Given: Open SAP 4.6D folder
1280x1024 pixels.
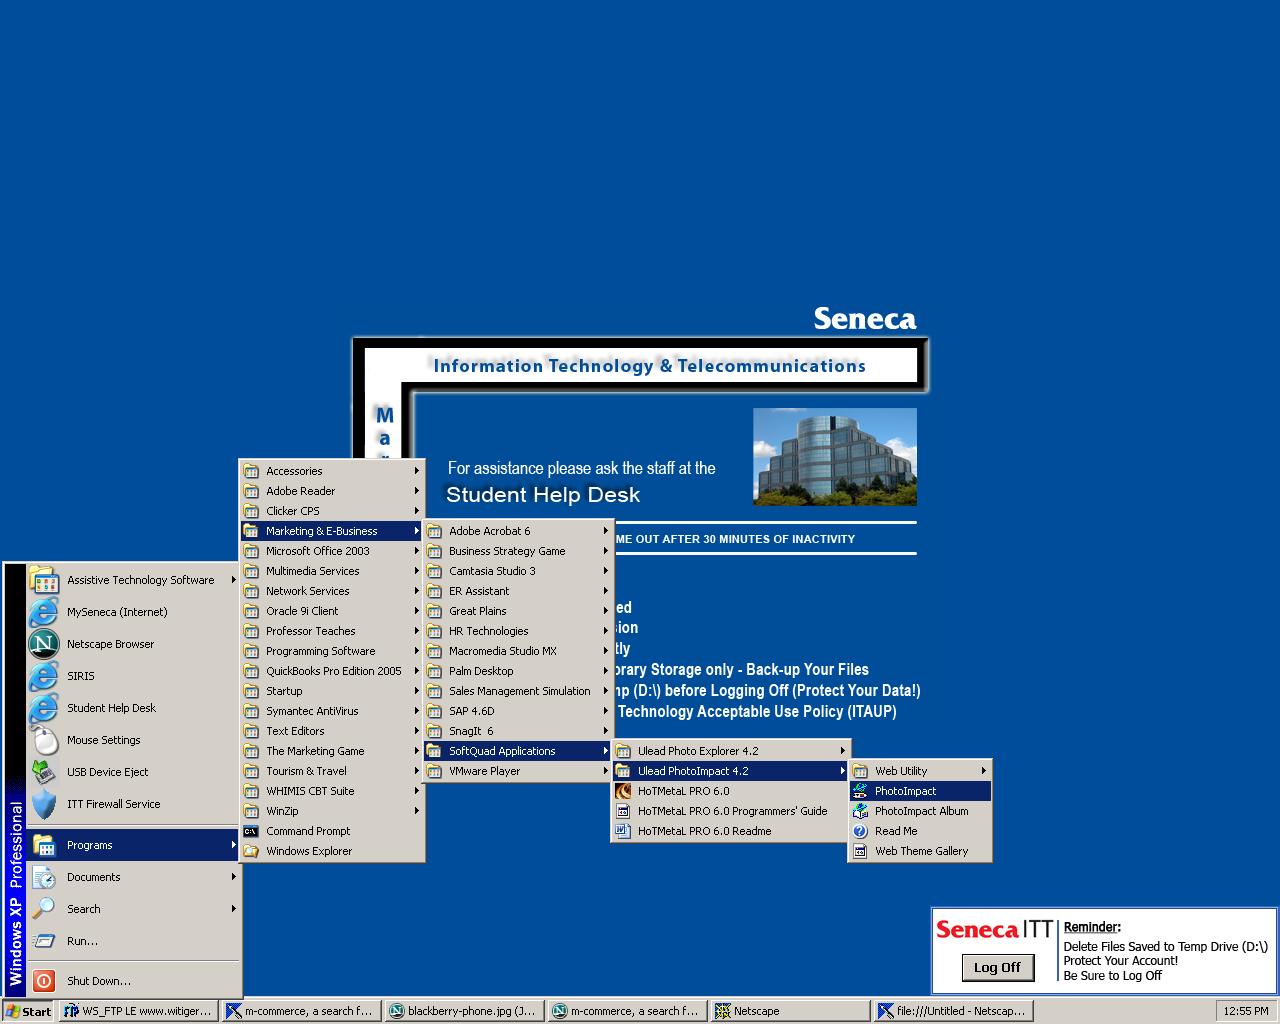Looking at the screenshot, I should coord(518,711).
